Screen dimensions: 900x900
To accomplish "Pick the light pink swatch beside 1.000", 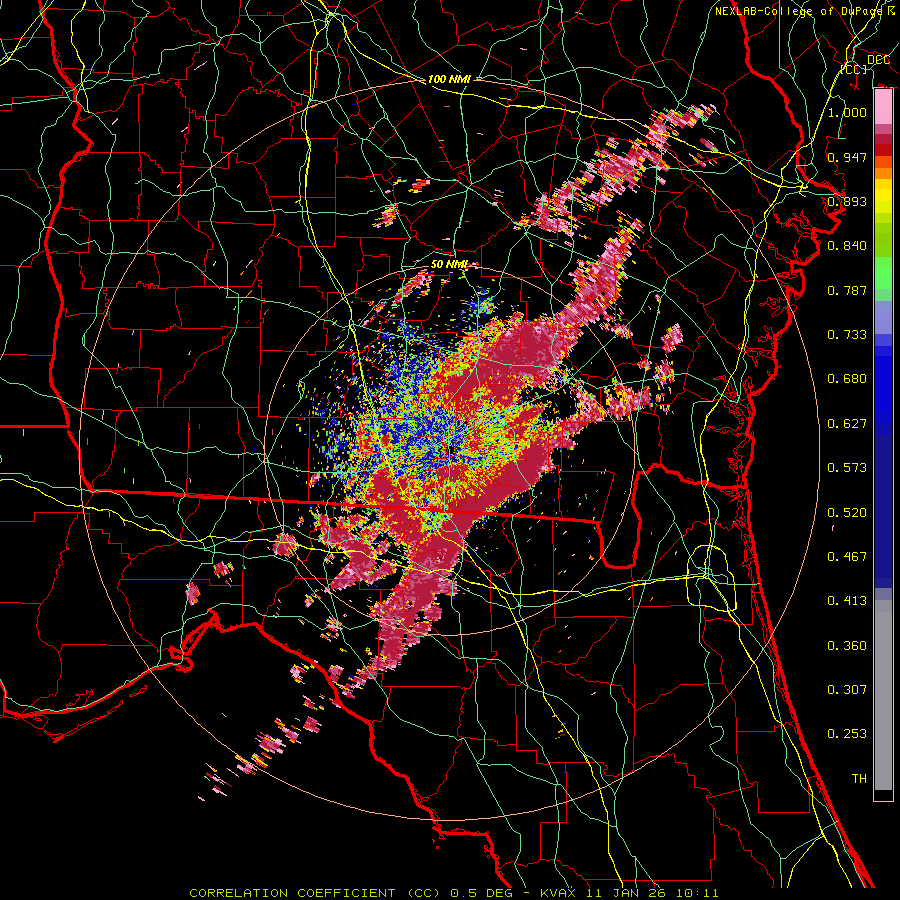I will pos(883,107).
